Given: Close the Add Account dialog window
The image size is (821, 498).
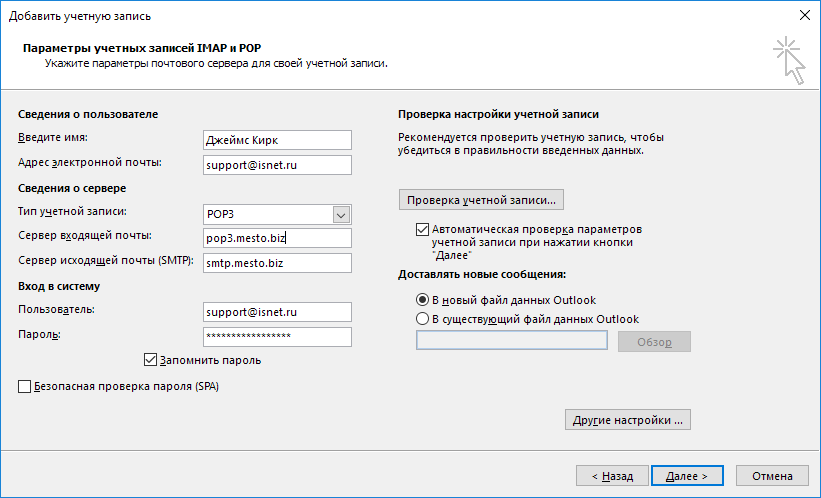Looking at the screenshot, I should point(804,15).
